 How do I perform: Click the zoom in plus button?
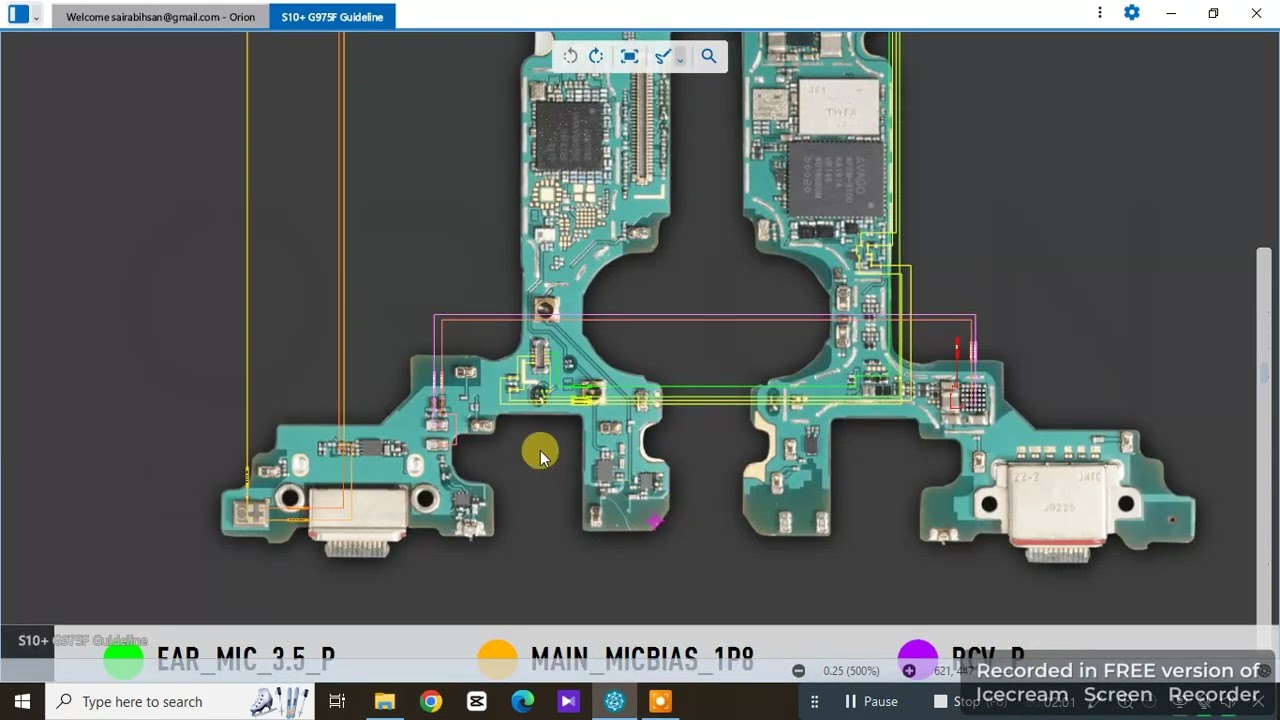point(909,671)
